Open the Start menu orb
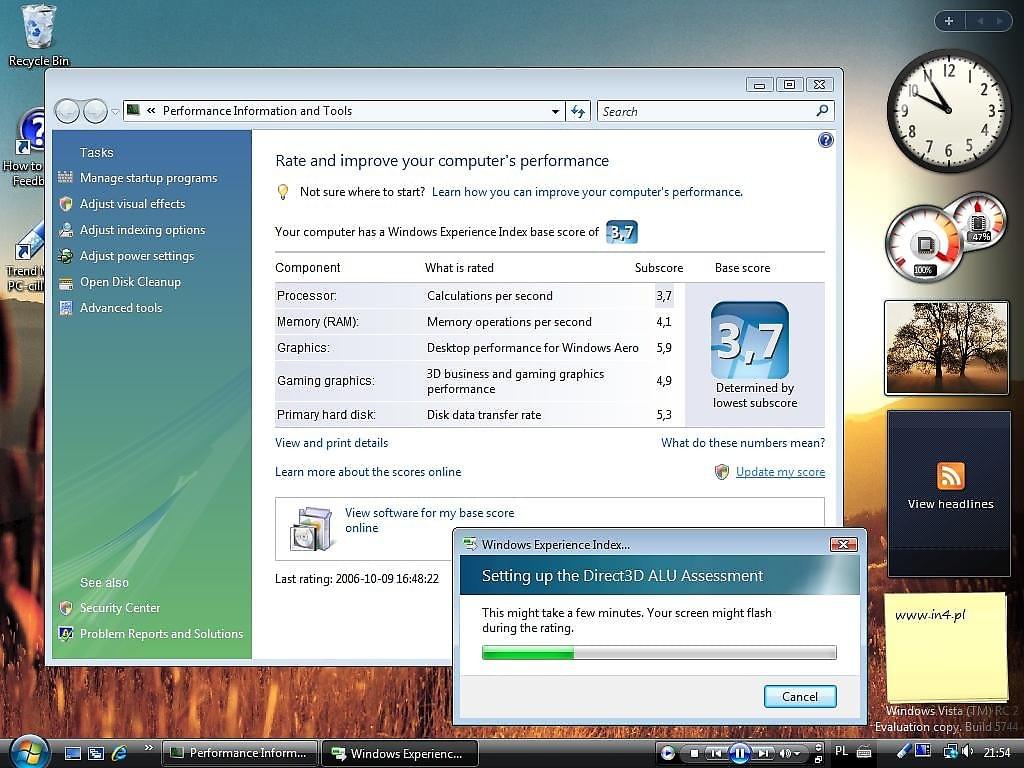 click(x=30, y=751)
